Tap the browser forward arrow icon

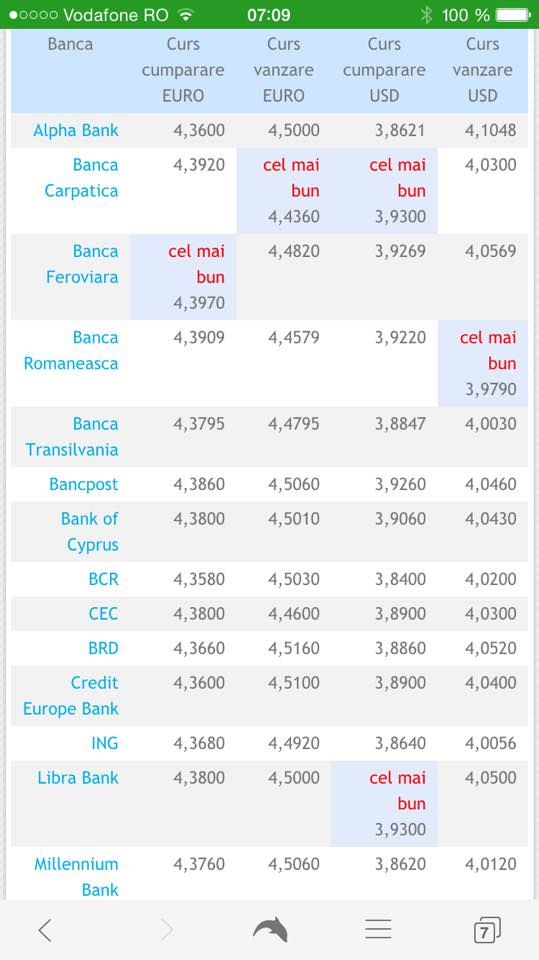[x=167, y=930]
